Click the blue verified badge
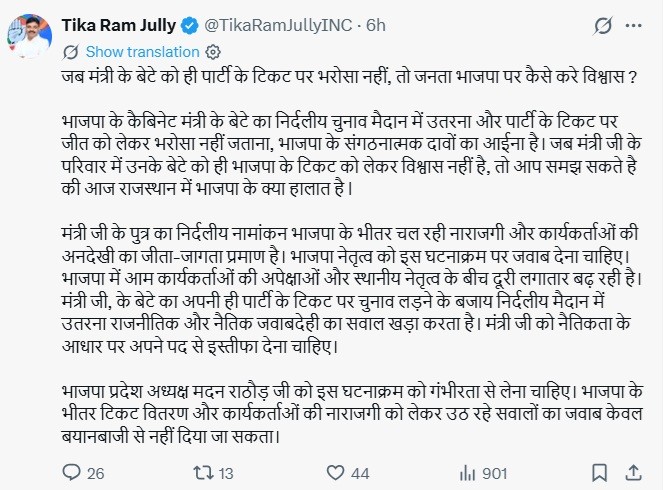This screenshot has width=665, height=490. (x=190, y=26)
